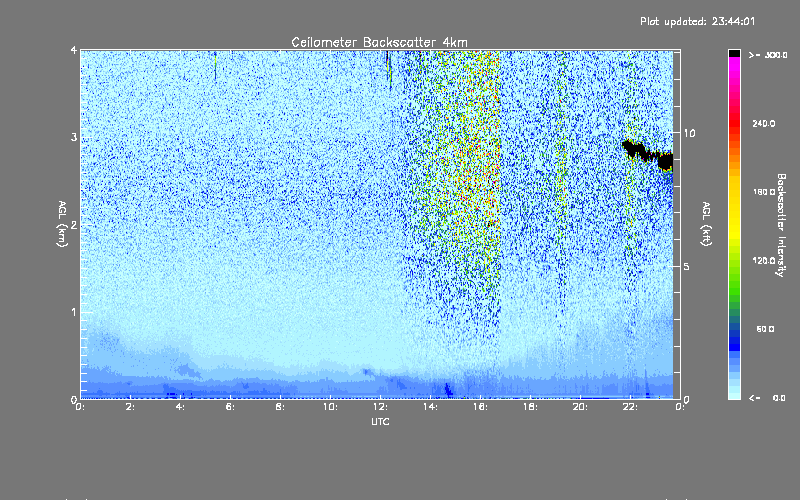Click the 1 km tick on left axis

point(74,312)
